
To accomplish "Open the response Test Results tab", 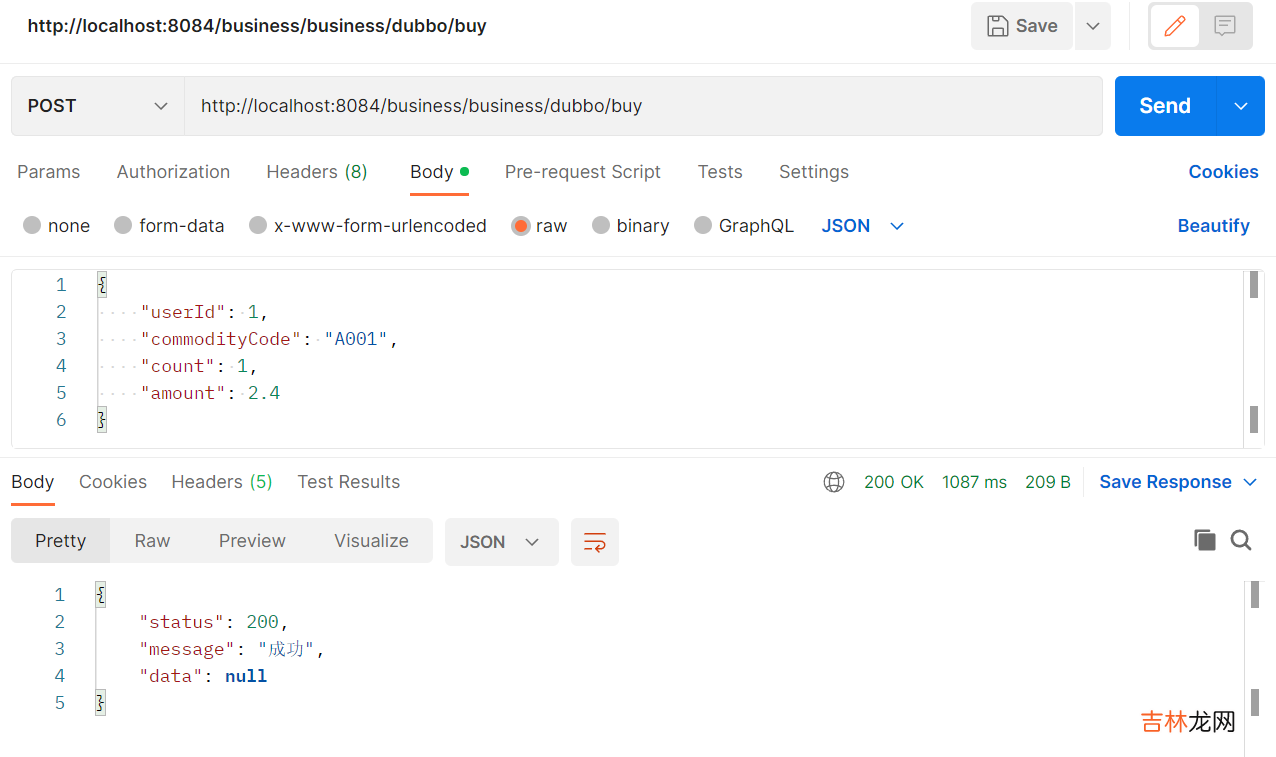I will click(348, 482).
